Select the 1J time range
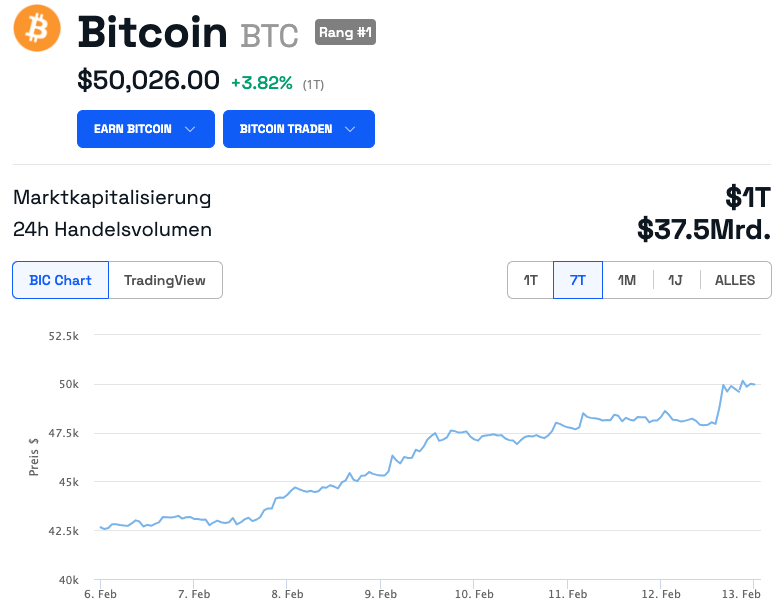Viewport: 783px width, 612px height. [x=675, y=280]
